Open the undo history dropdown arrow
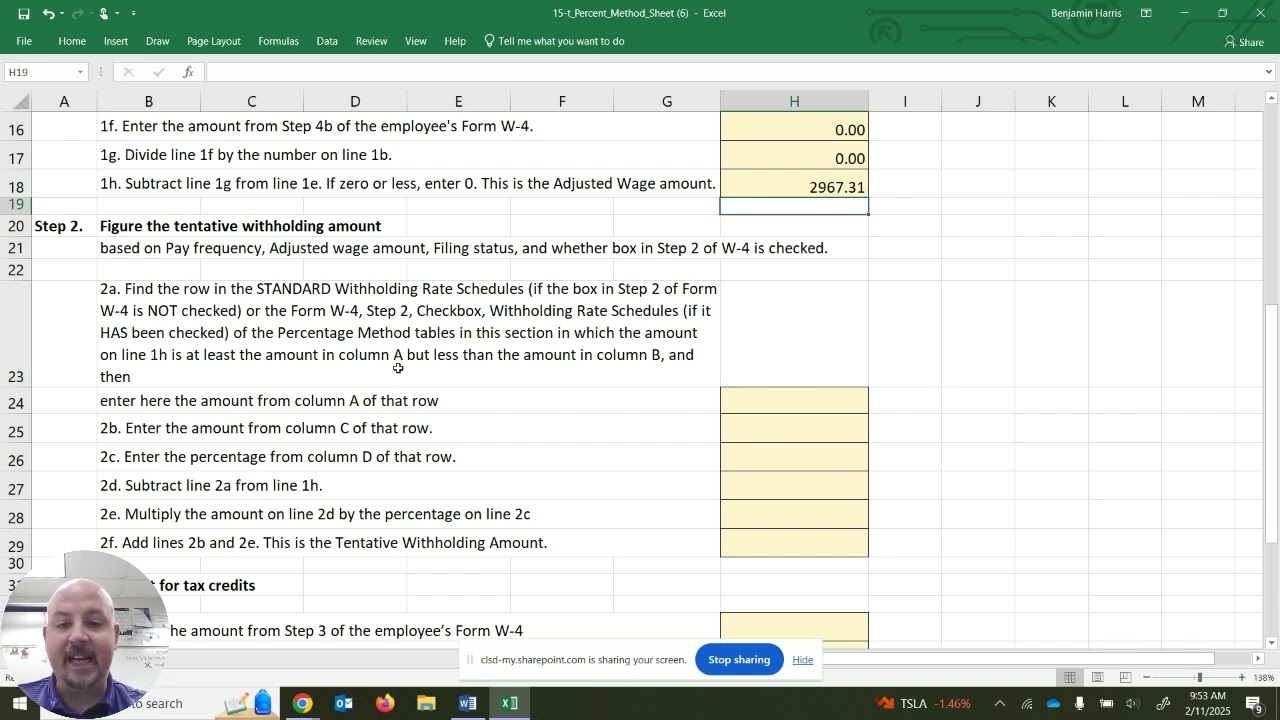This screenshot has width=1280, height=720. (x=62, y=14)
